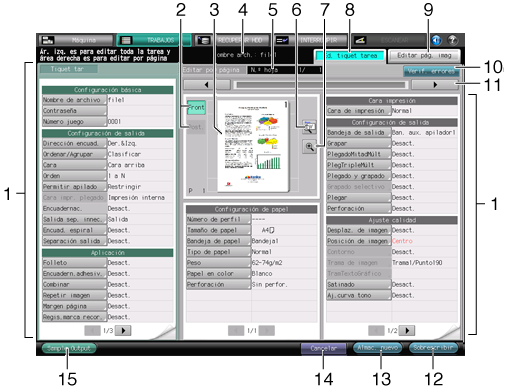Click the machine status icon

point(48,40)
